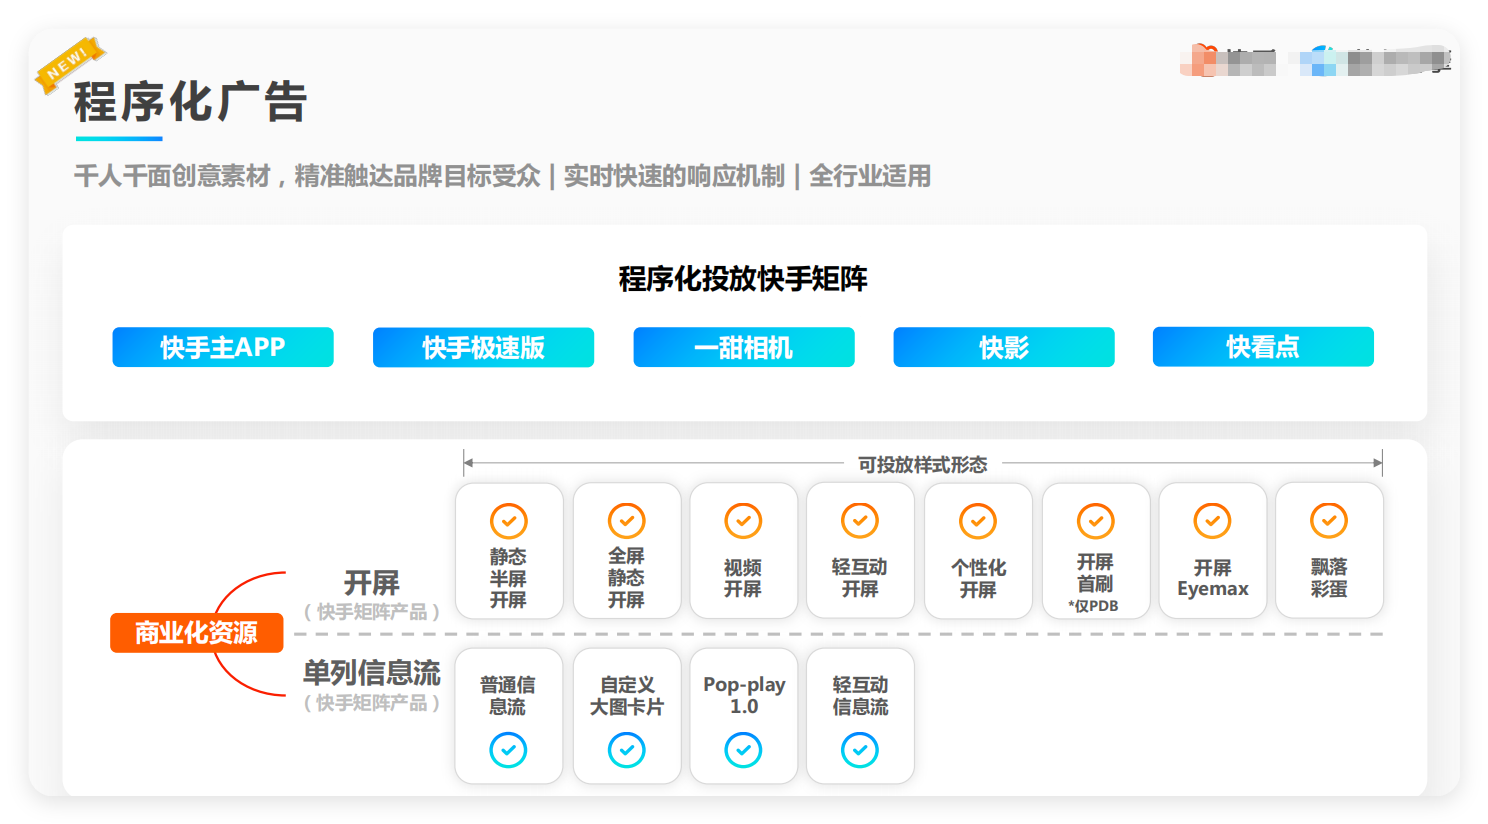
Task: Click the 快影 button
Action: [x=1004, y=347]
